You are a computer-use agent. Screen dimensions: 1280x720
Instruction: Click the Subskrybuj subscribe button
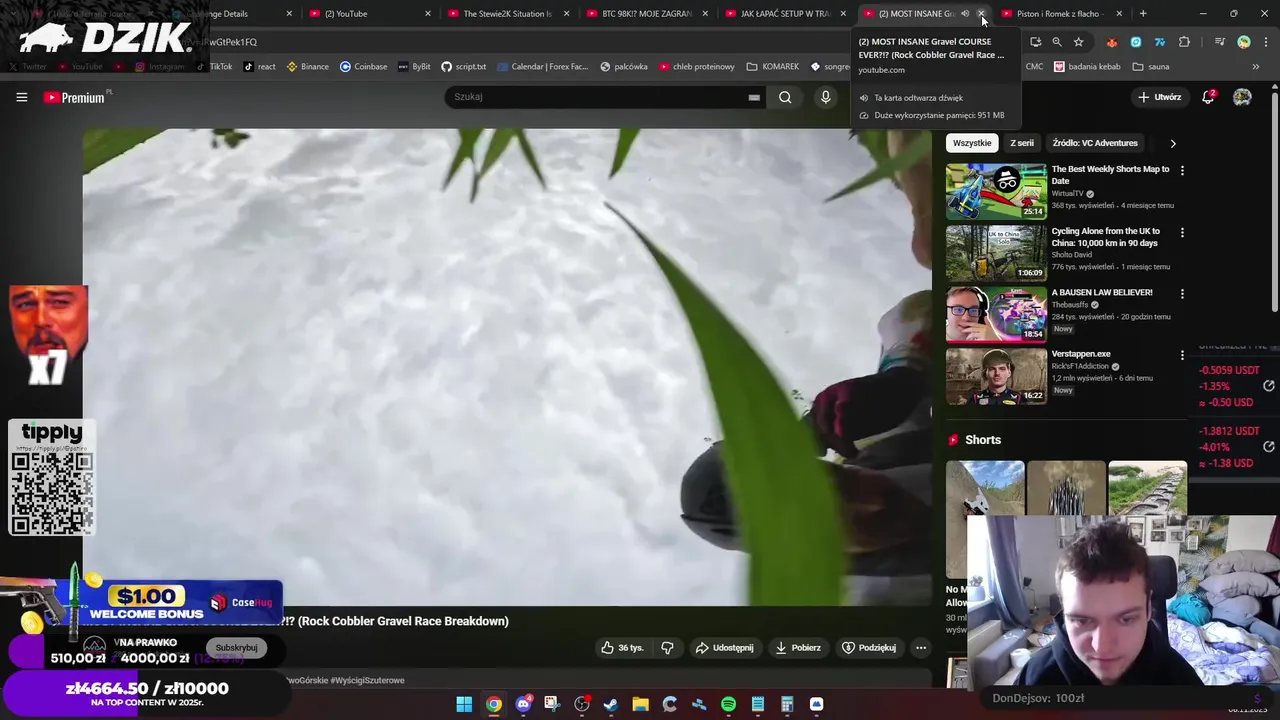(x=237, y=648)
